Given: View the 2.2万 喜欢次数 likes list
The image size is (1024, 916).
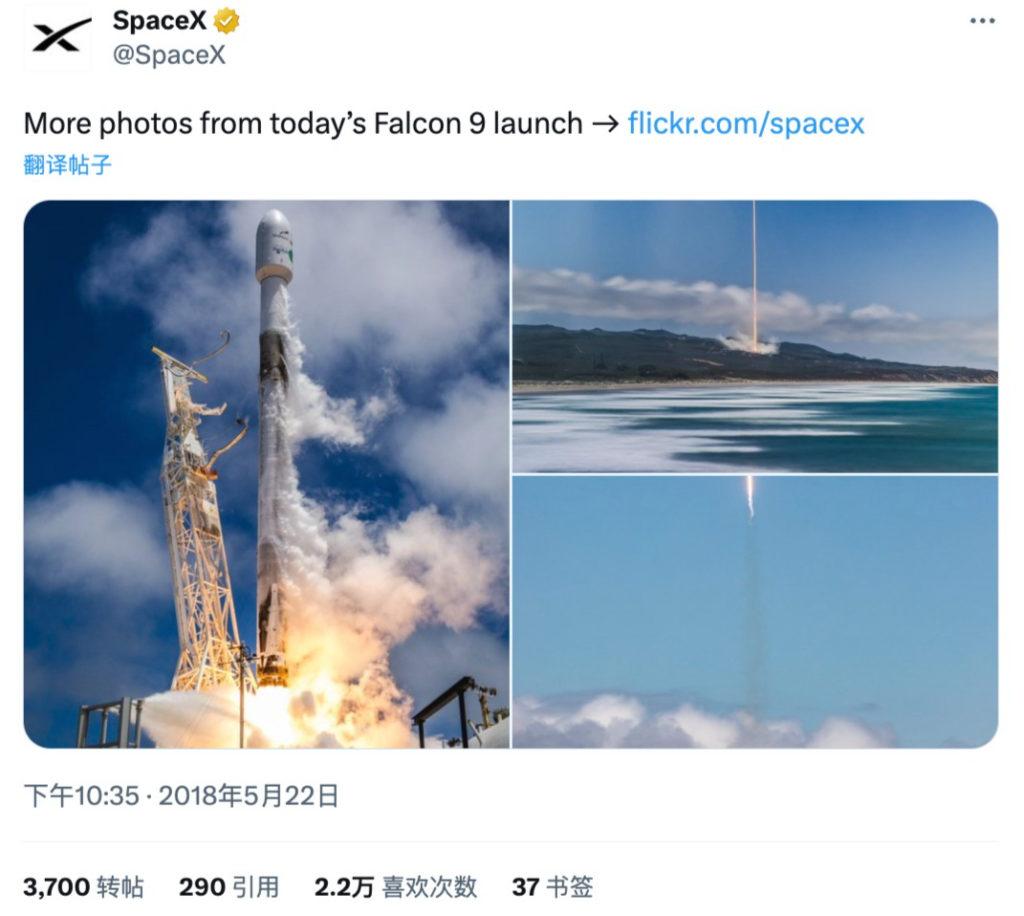Looking at the screenshot, I should point(395,886).
